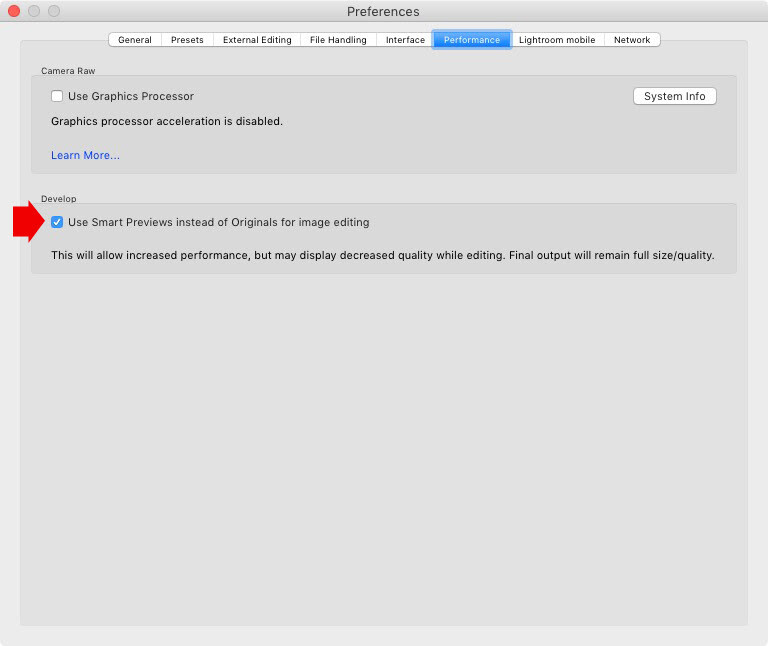Click 'Graphics processor acceleration is disabled.' text
The image size is (768, 646).
coord(167,121)
